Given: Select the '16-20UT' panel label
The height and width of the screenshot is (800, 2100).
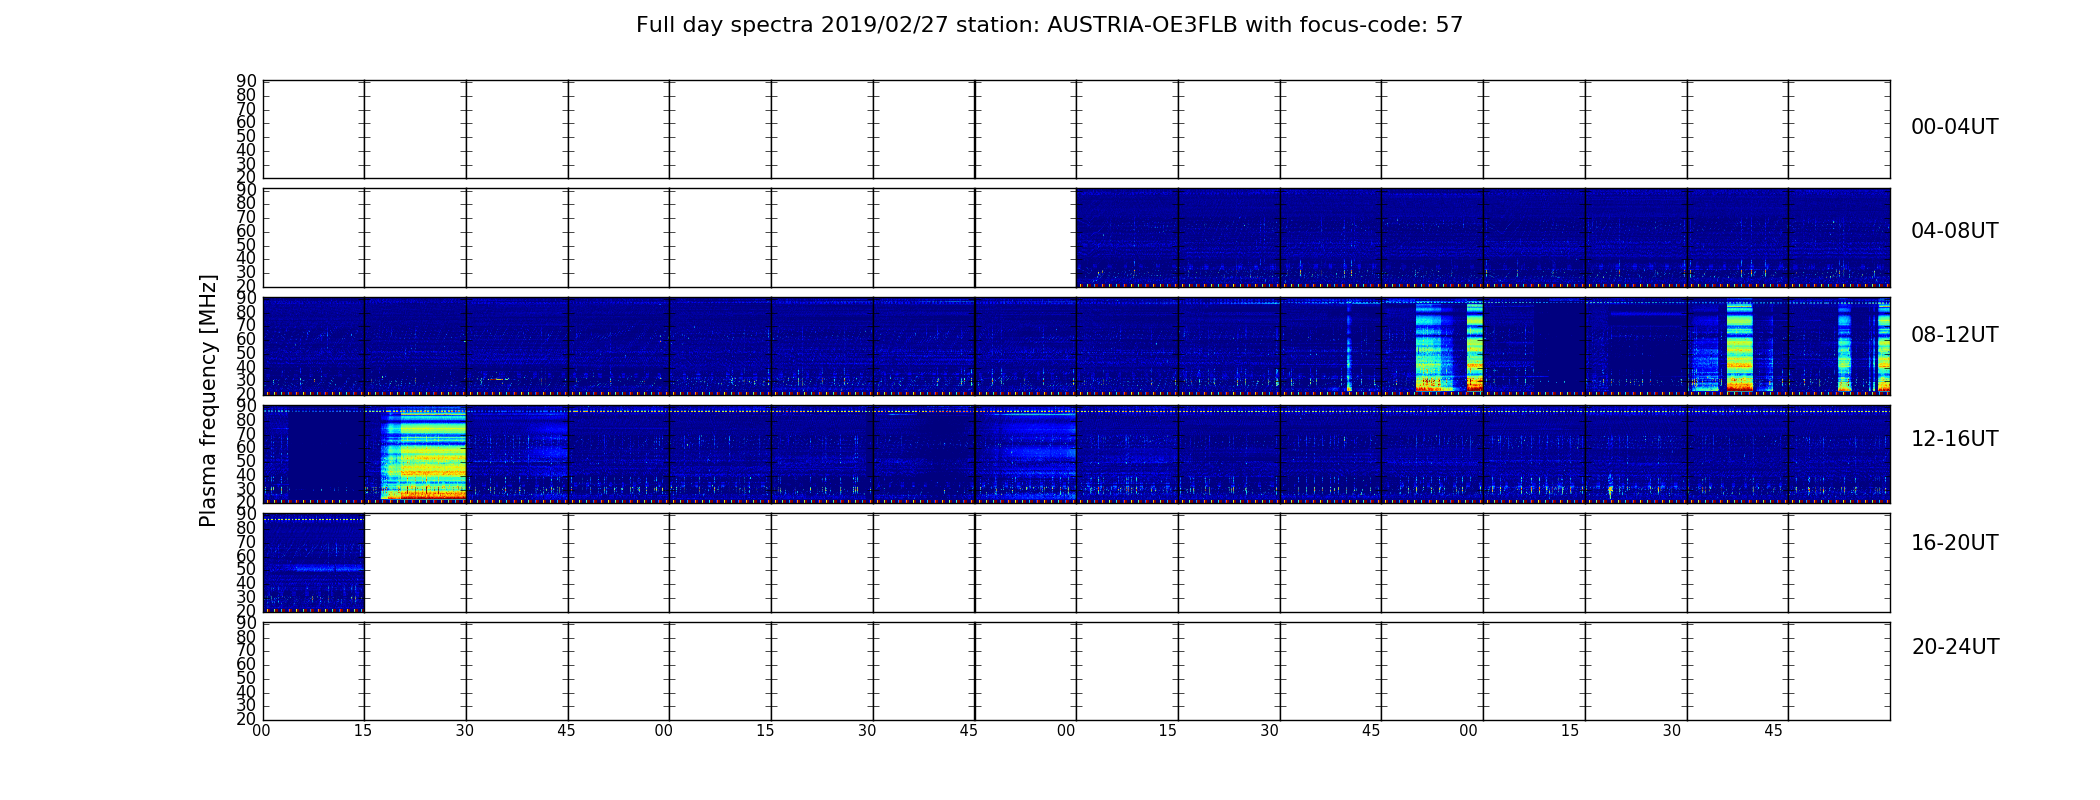Looking at the screenshot, I should pos(1954,543).
